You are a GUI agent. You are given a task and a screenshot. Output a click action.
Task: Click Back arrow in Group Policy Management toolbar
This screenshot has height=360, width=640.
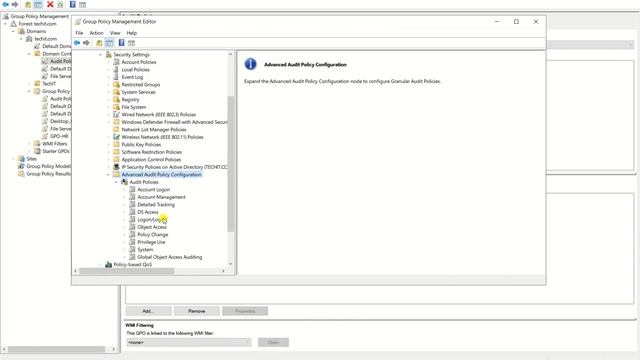(5, 4)
